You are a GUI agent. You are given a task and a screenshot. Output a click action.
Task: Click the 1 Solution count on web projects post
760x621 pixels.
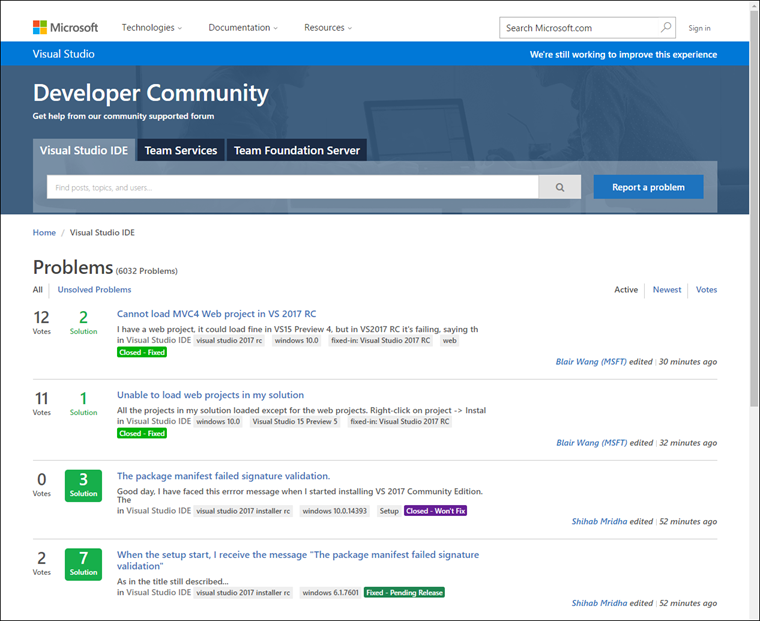click(83, 403)
